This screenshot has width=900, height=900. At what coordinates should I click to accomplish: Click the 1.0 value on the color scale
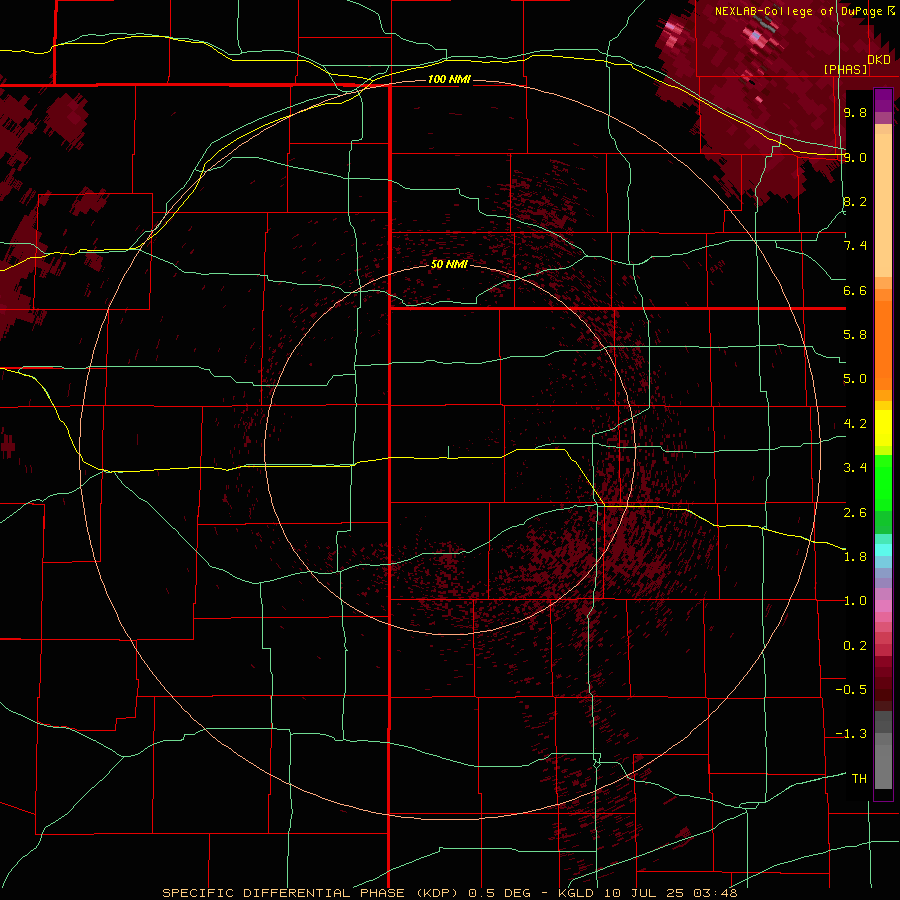[x=855, y=601]
